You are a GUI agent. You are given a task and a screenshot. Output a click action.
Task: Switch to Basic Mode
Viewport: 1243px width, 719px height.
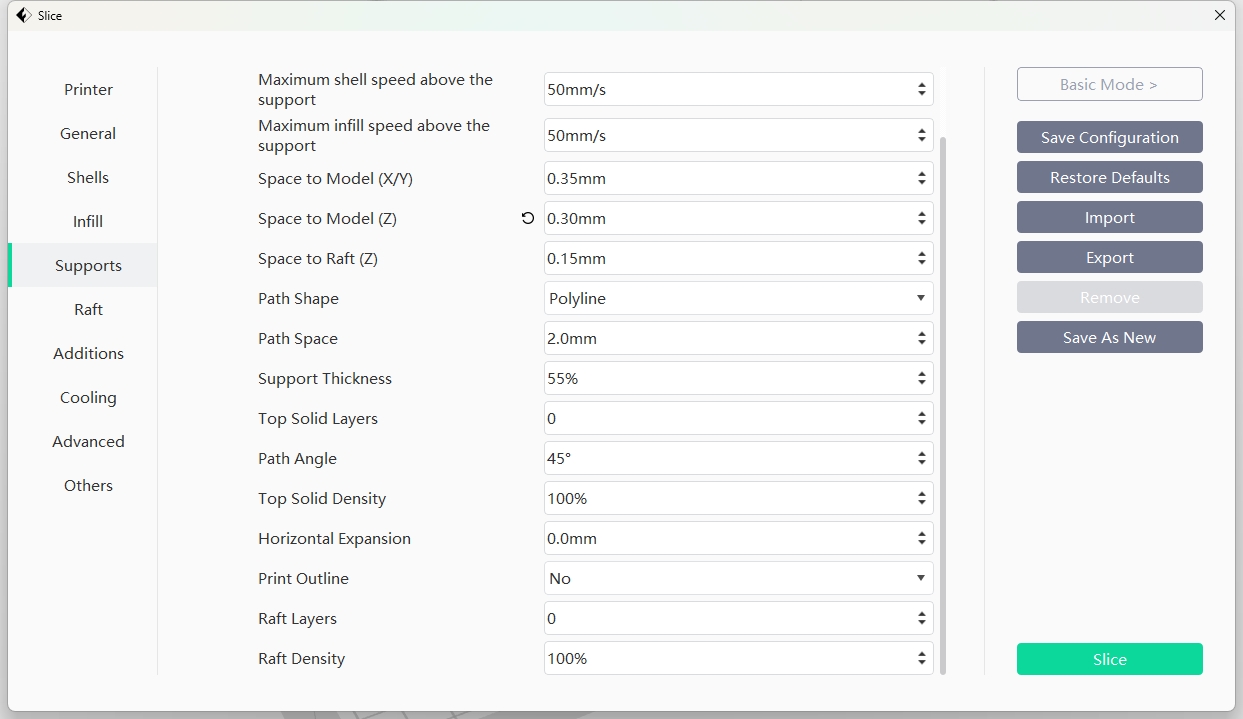pyautogui.click(x=1109, y=84)
